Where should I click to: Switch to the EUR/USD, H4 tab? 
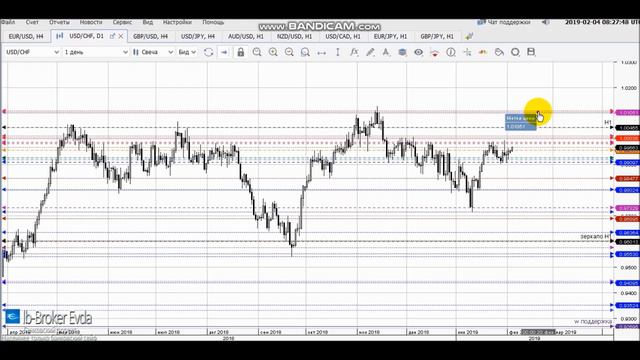pos(26,36)
